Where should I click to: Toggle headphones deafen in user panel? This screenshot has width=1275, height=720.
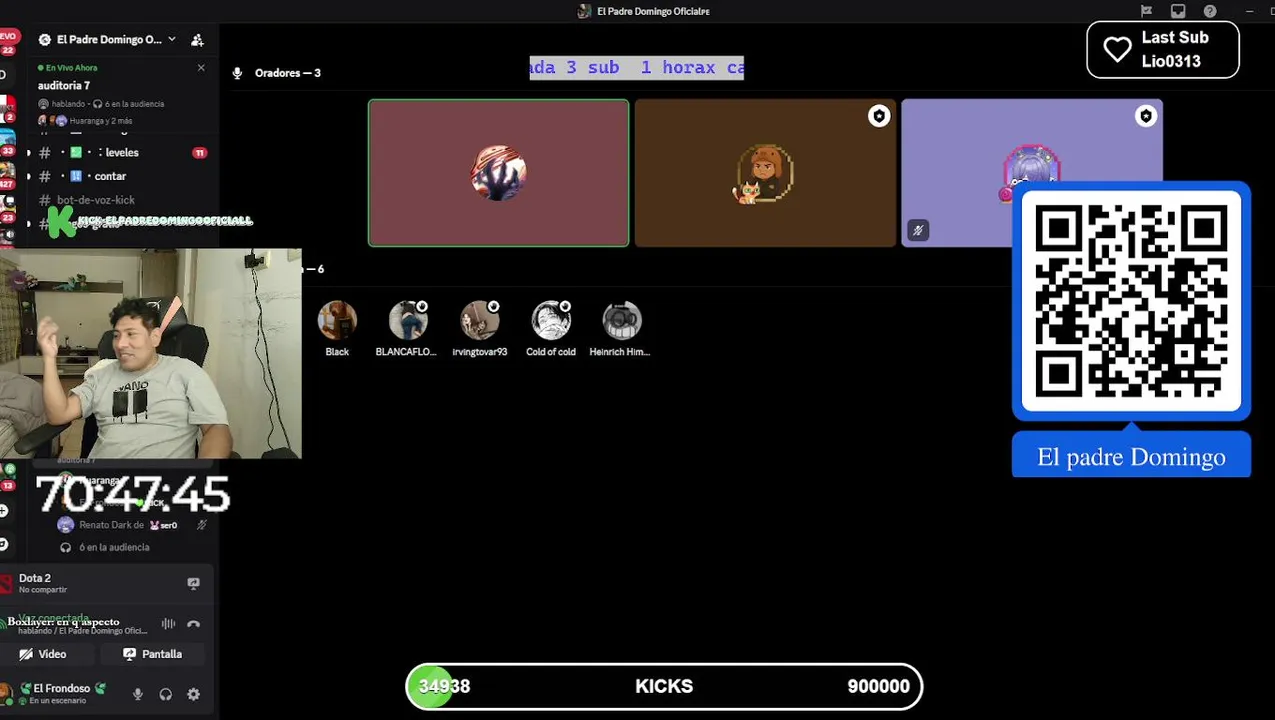click(x=166, y=694)
